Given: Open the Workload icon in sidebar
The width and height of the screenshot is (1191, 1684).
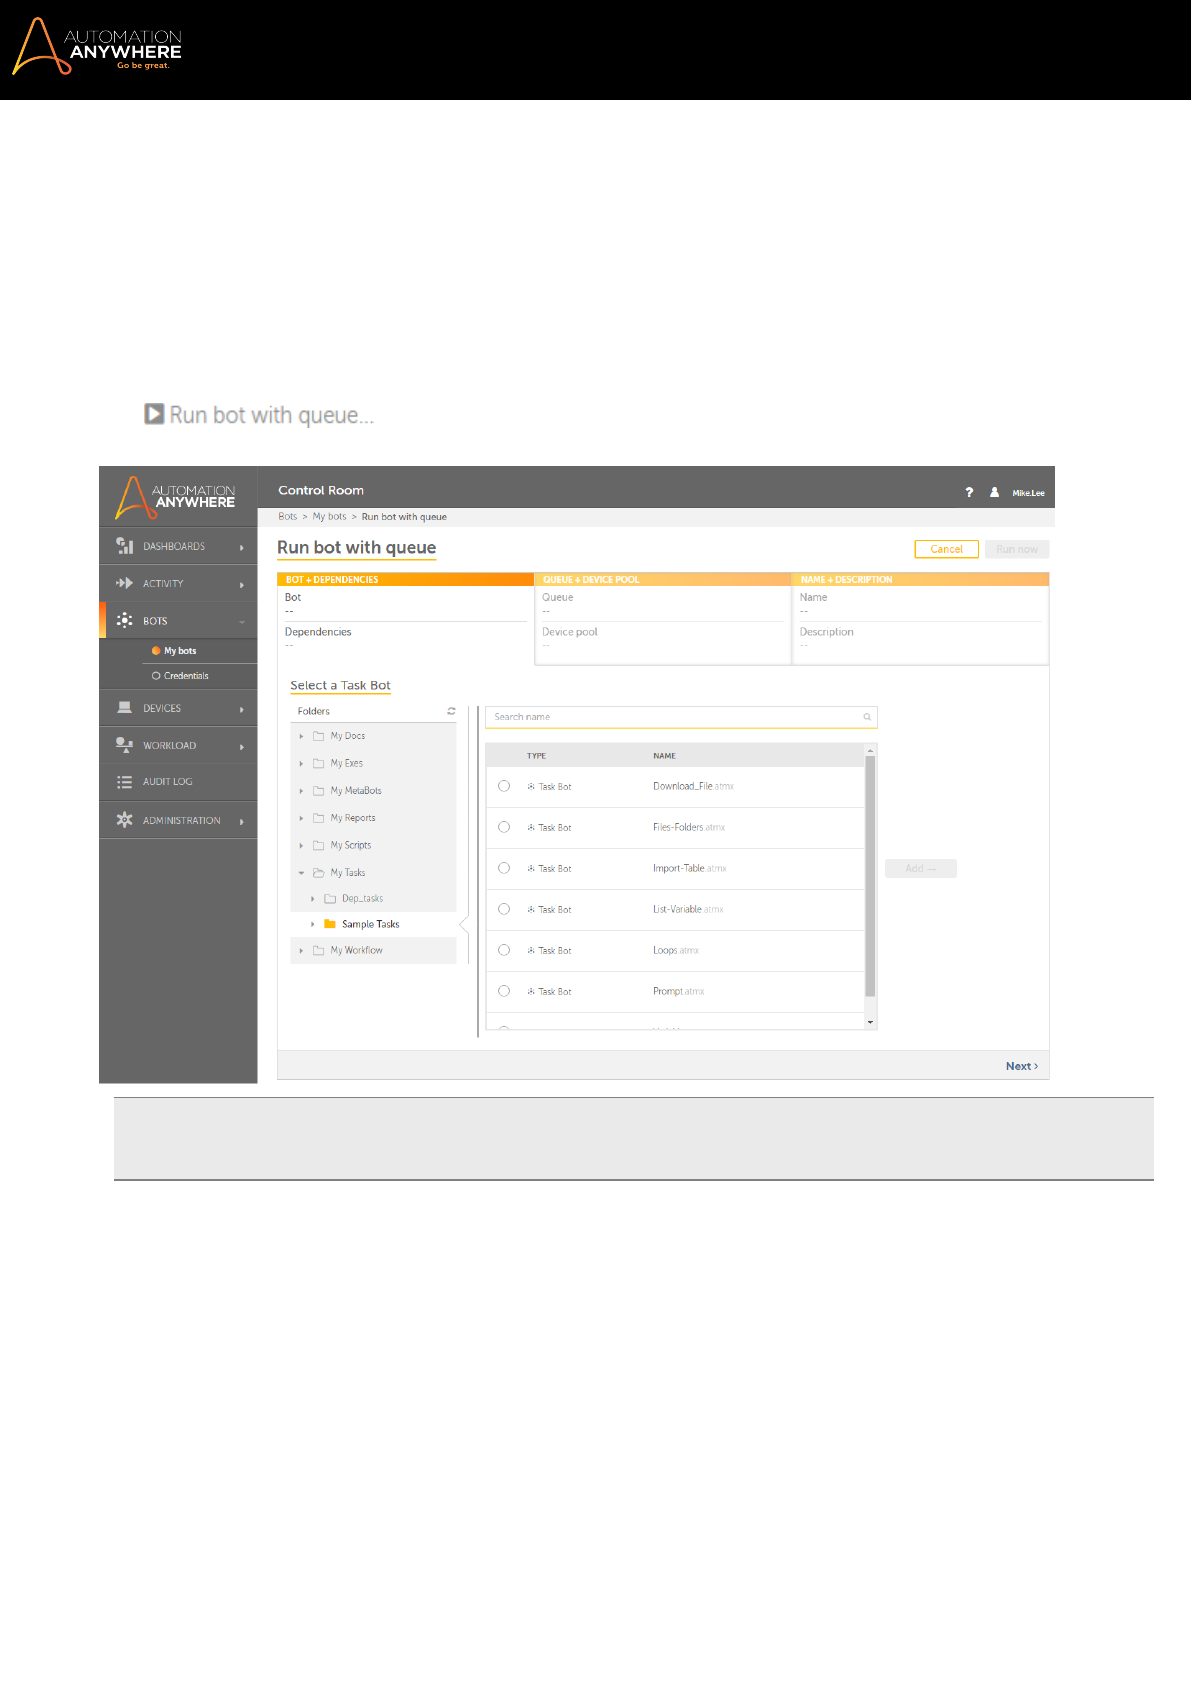Looking at the screenshot, I should (125, 745).
